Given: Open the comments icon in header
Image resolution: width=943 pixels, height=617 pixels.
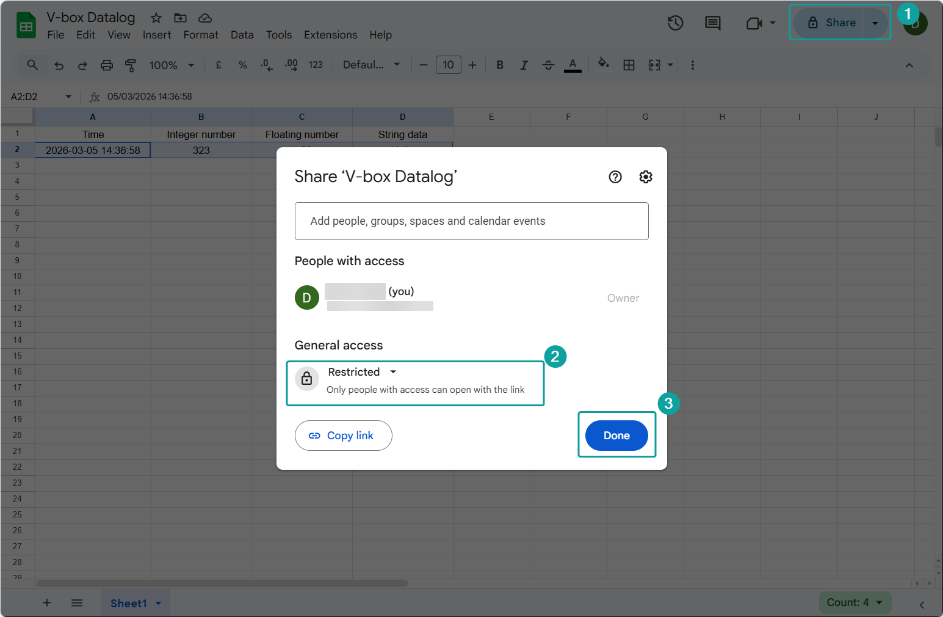Looking at the screenshot, I should click(712, 23).
